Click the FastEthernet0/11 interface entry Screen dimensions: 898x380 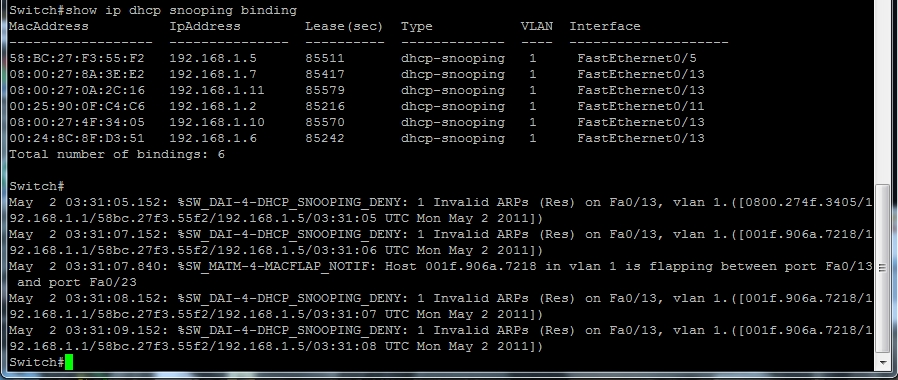click(641, 106)
